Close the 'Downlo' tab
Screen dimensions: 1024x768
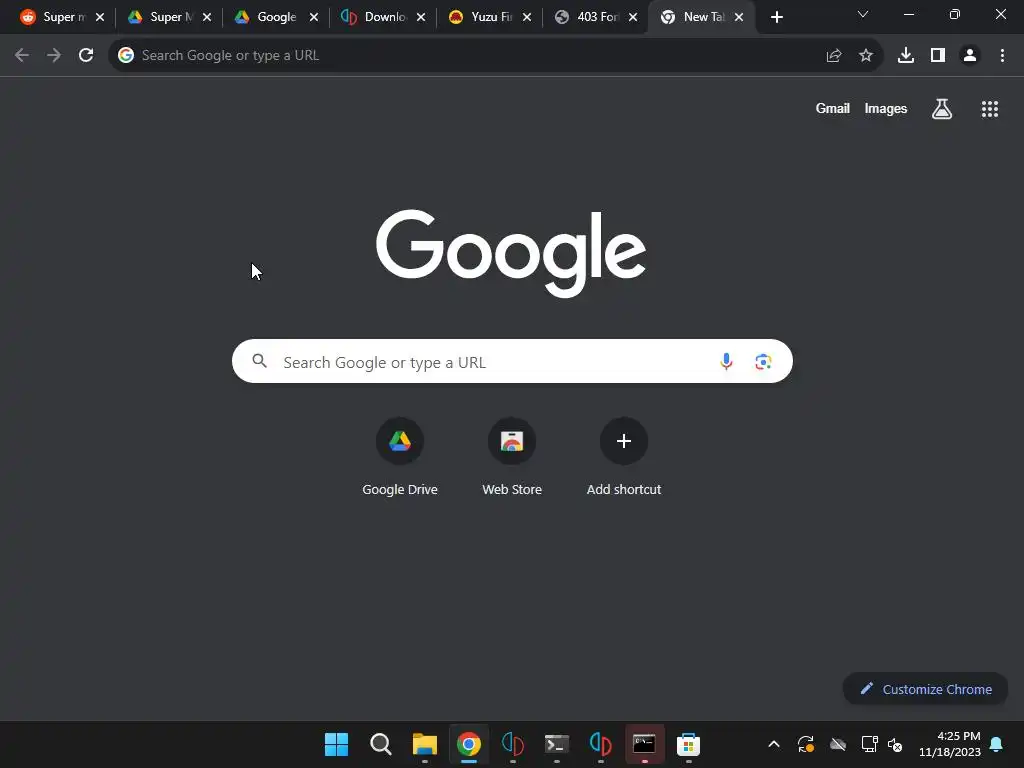pos(421,17)
